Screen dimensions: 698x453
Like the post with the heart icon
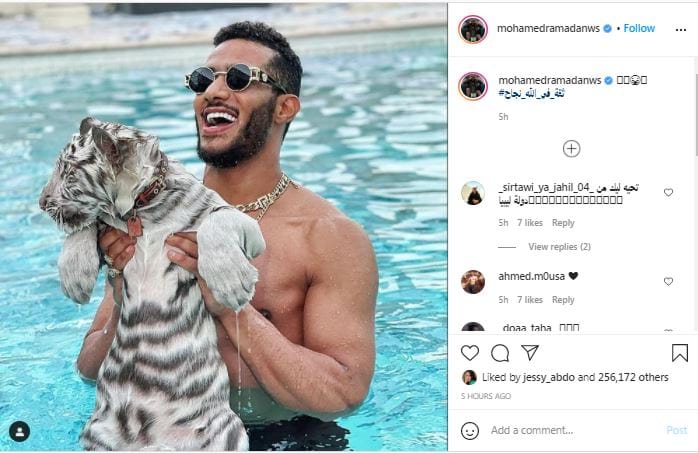pyautogui.click(x=470, y=352)
